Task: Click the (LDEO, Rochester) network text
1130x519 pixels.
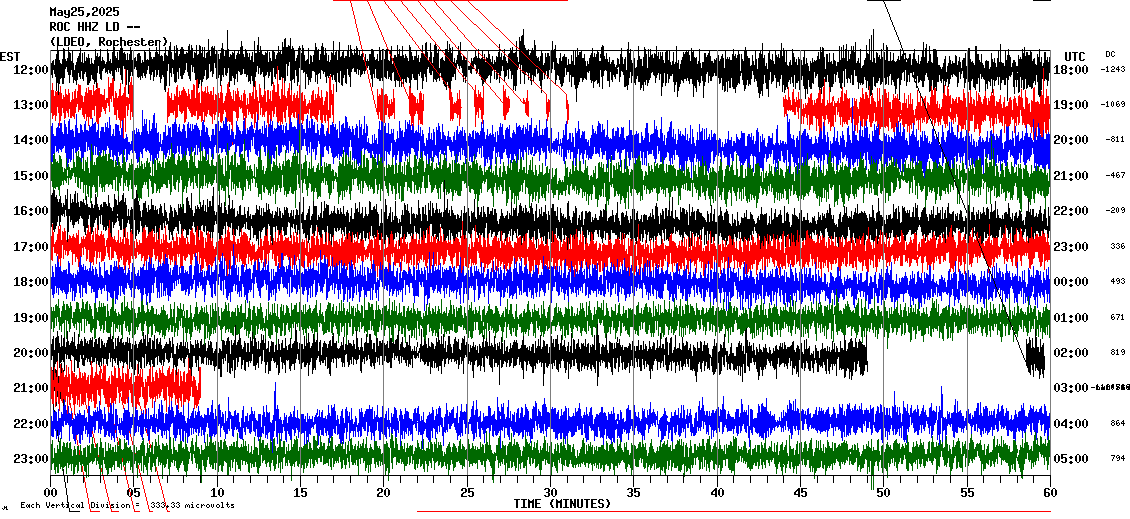Action: click(x=109, y=42)
